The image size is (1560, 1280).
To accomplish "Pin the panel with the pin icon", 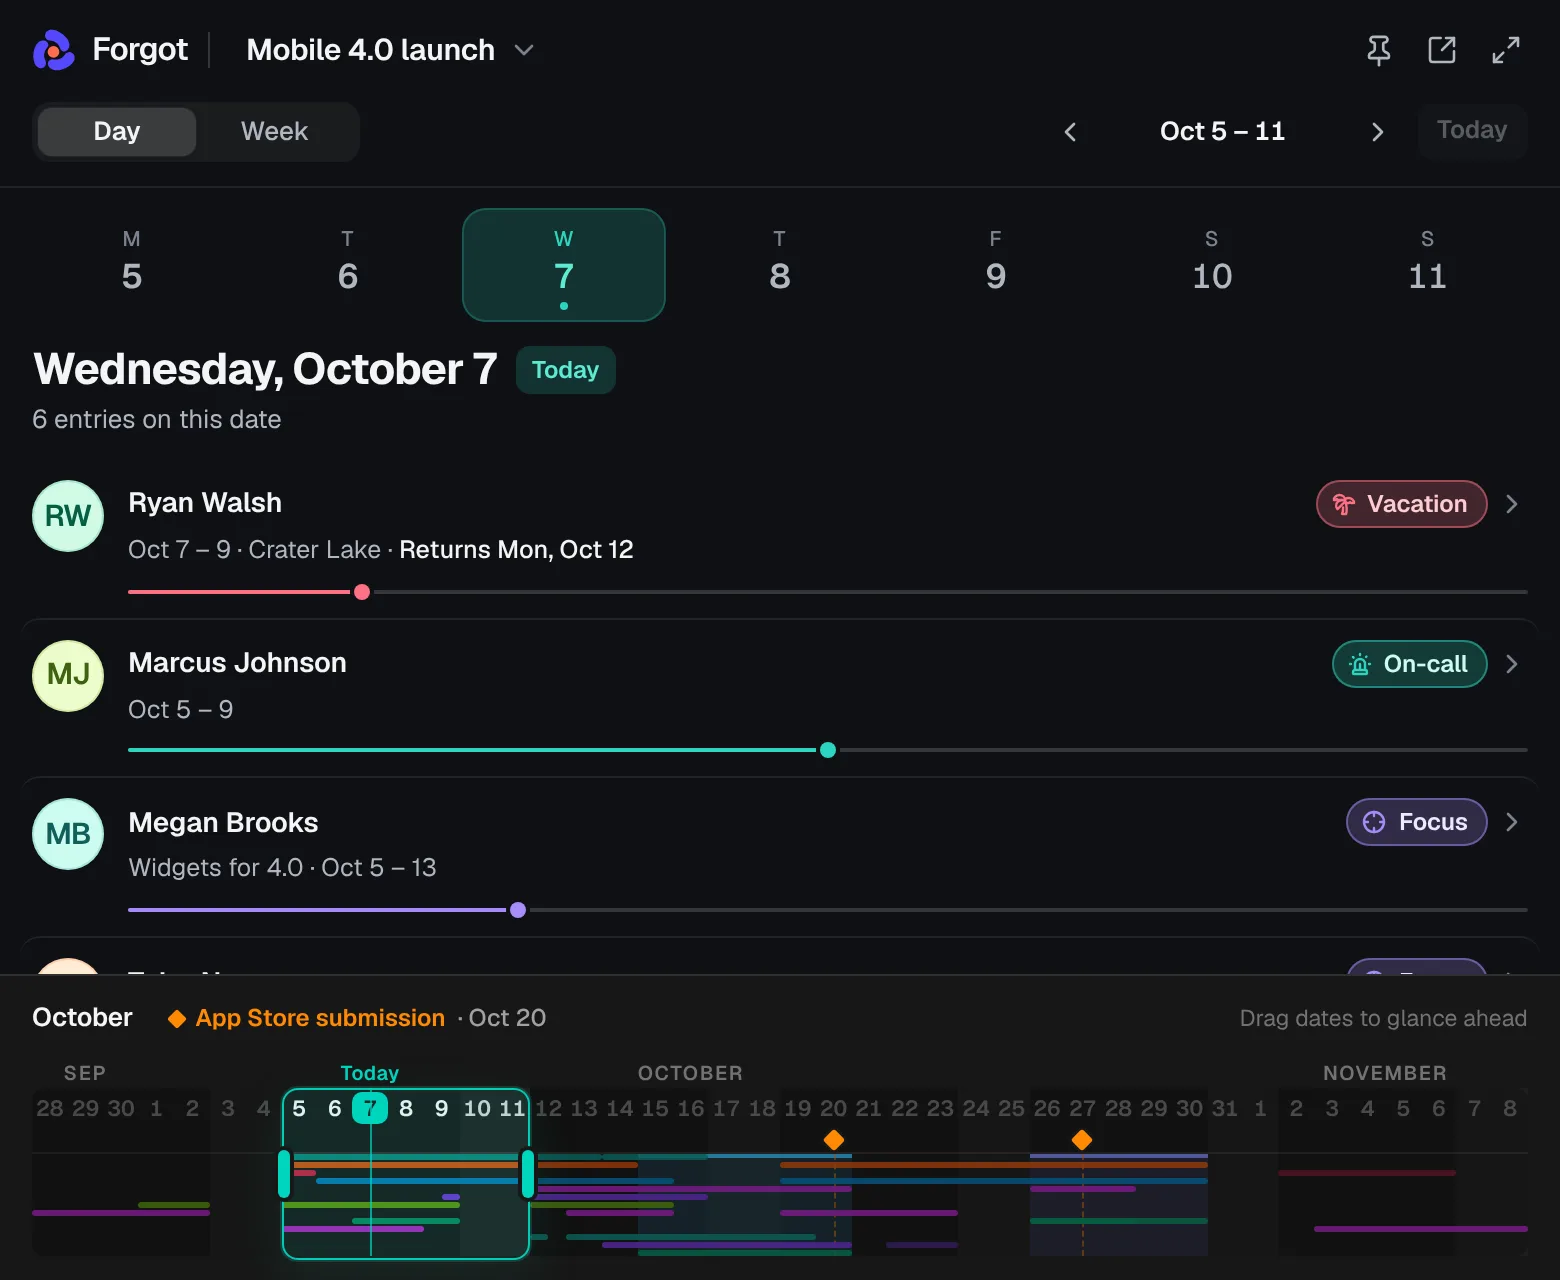I will point(1378,50).
